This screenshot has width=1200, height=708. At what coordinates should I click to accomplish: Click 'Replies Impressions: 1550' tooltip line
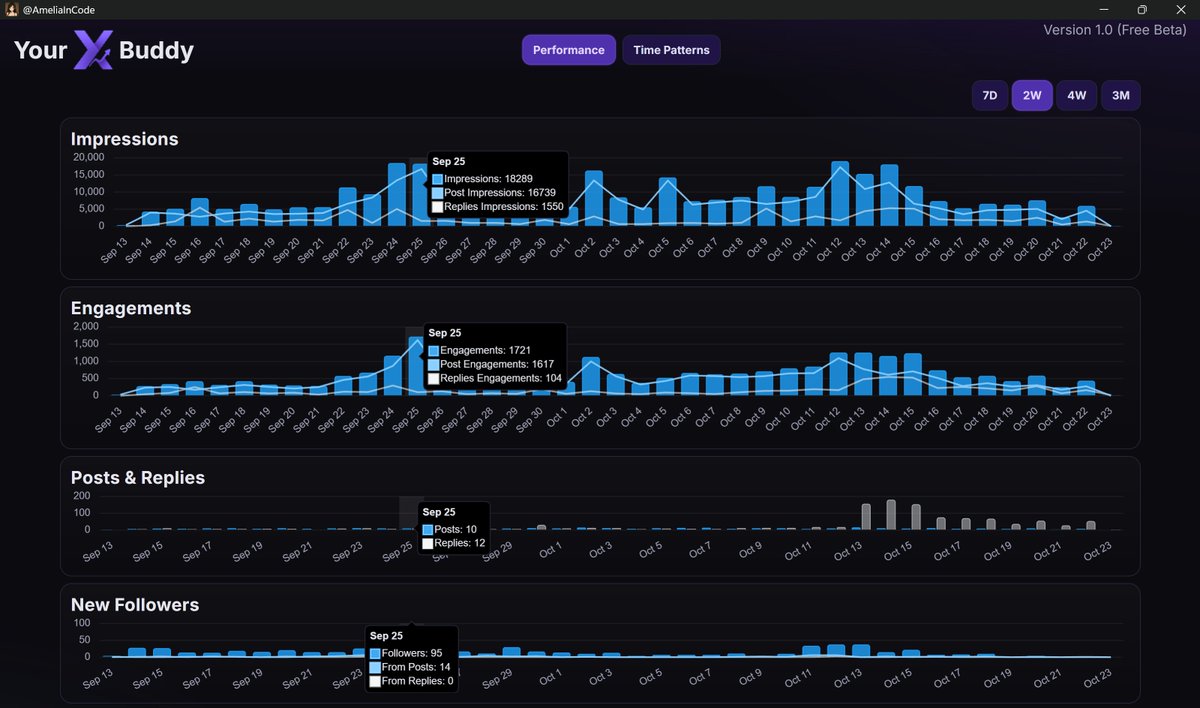(503, 207)
